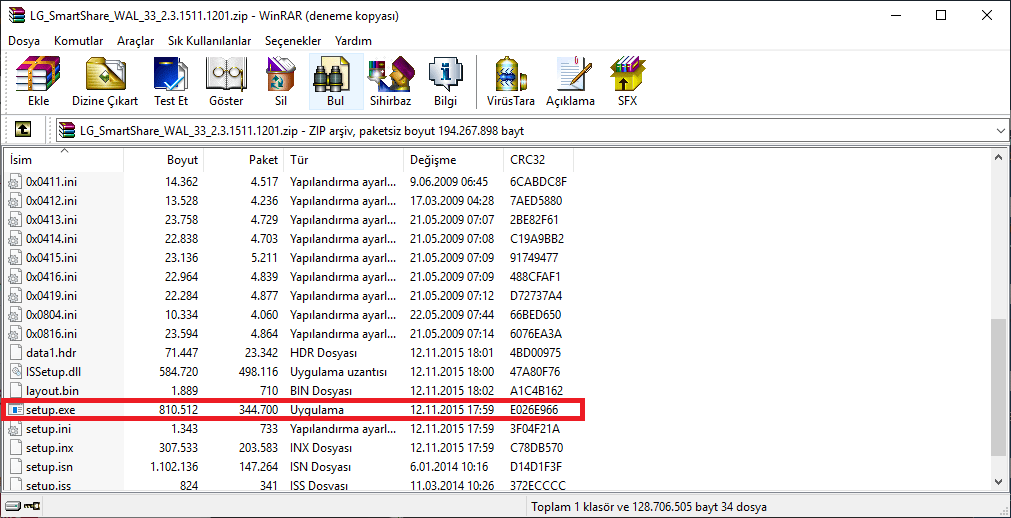Image resolution: width=1011 pixels, height=518 pixels.
Task: Open the Seçenekler menu
Action: click(x=293, y=41)
